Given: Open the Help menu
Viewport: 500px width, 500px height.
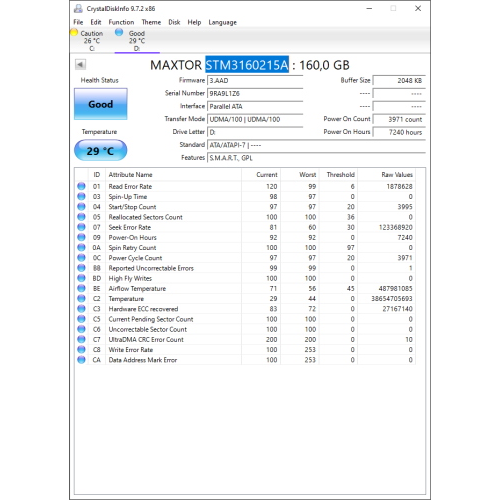Looking at the screenshot, I should click(x=194, y=22).
